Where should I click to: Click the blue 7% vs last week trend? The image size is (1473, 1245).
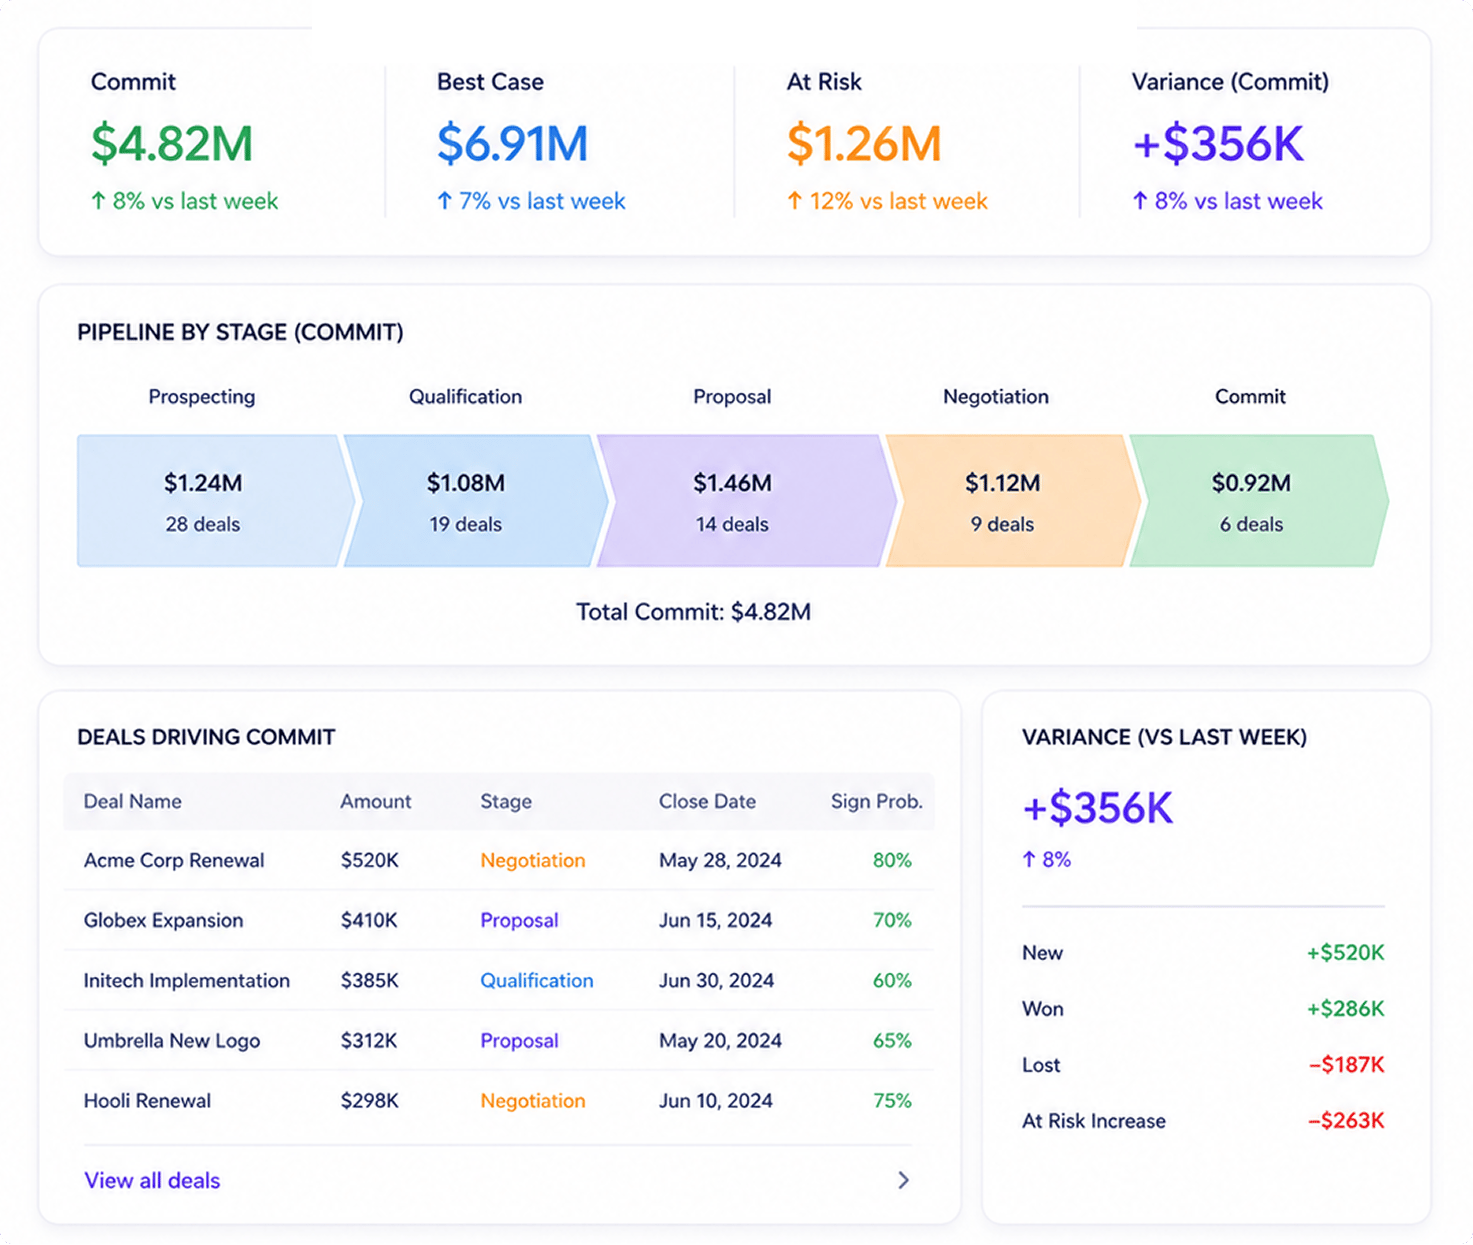(531, 201)
